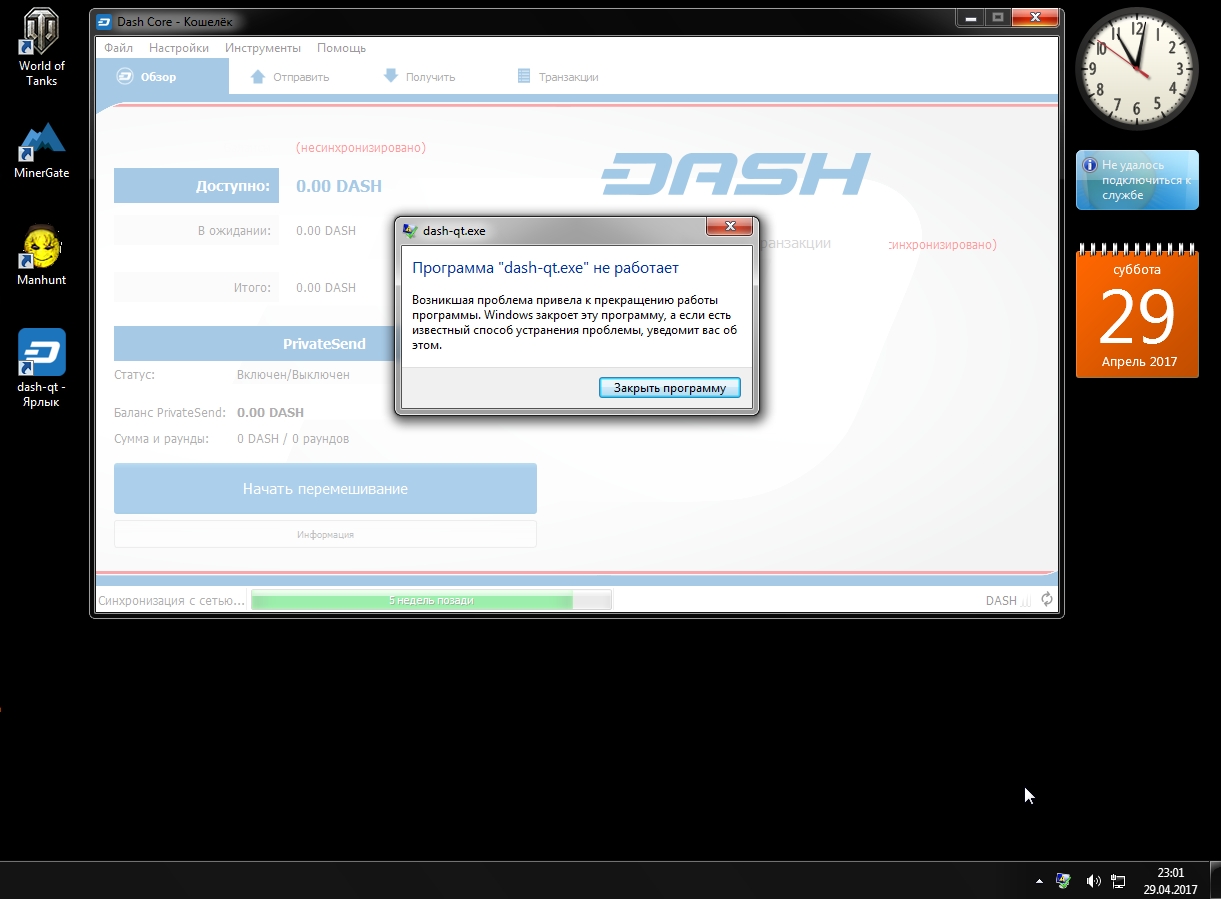The image size is (1221, 899).
Task: Switch to the Отправить tab
Action: [x=289, y=76]
